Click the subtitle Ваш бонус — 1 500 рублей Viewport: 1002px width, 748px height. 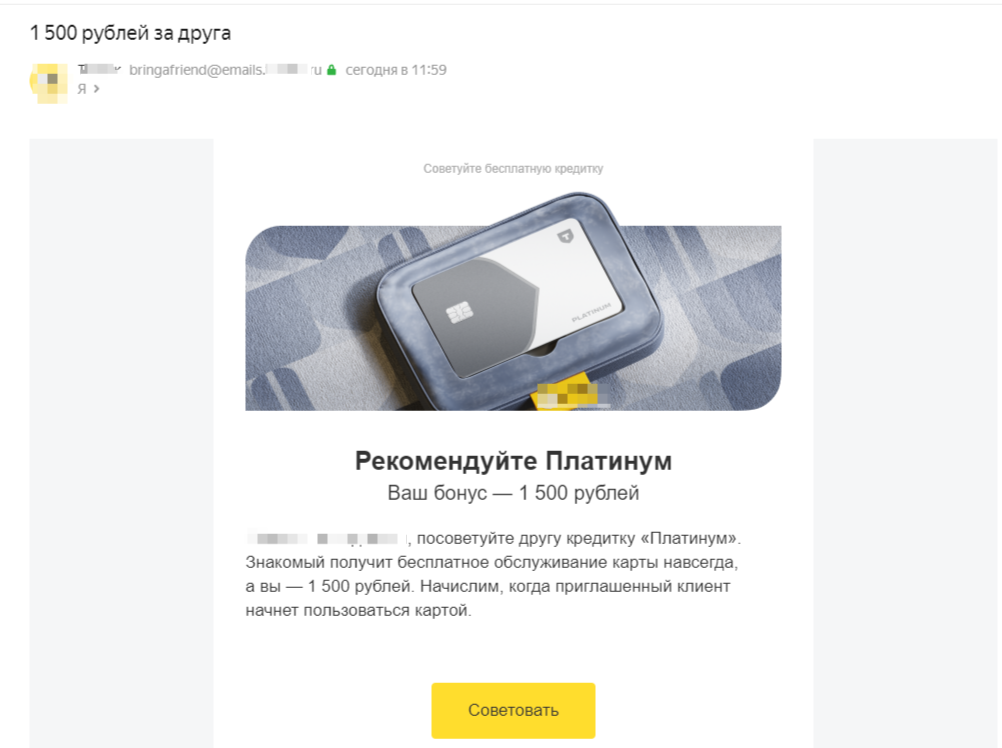513,493
